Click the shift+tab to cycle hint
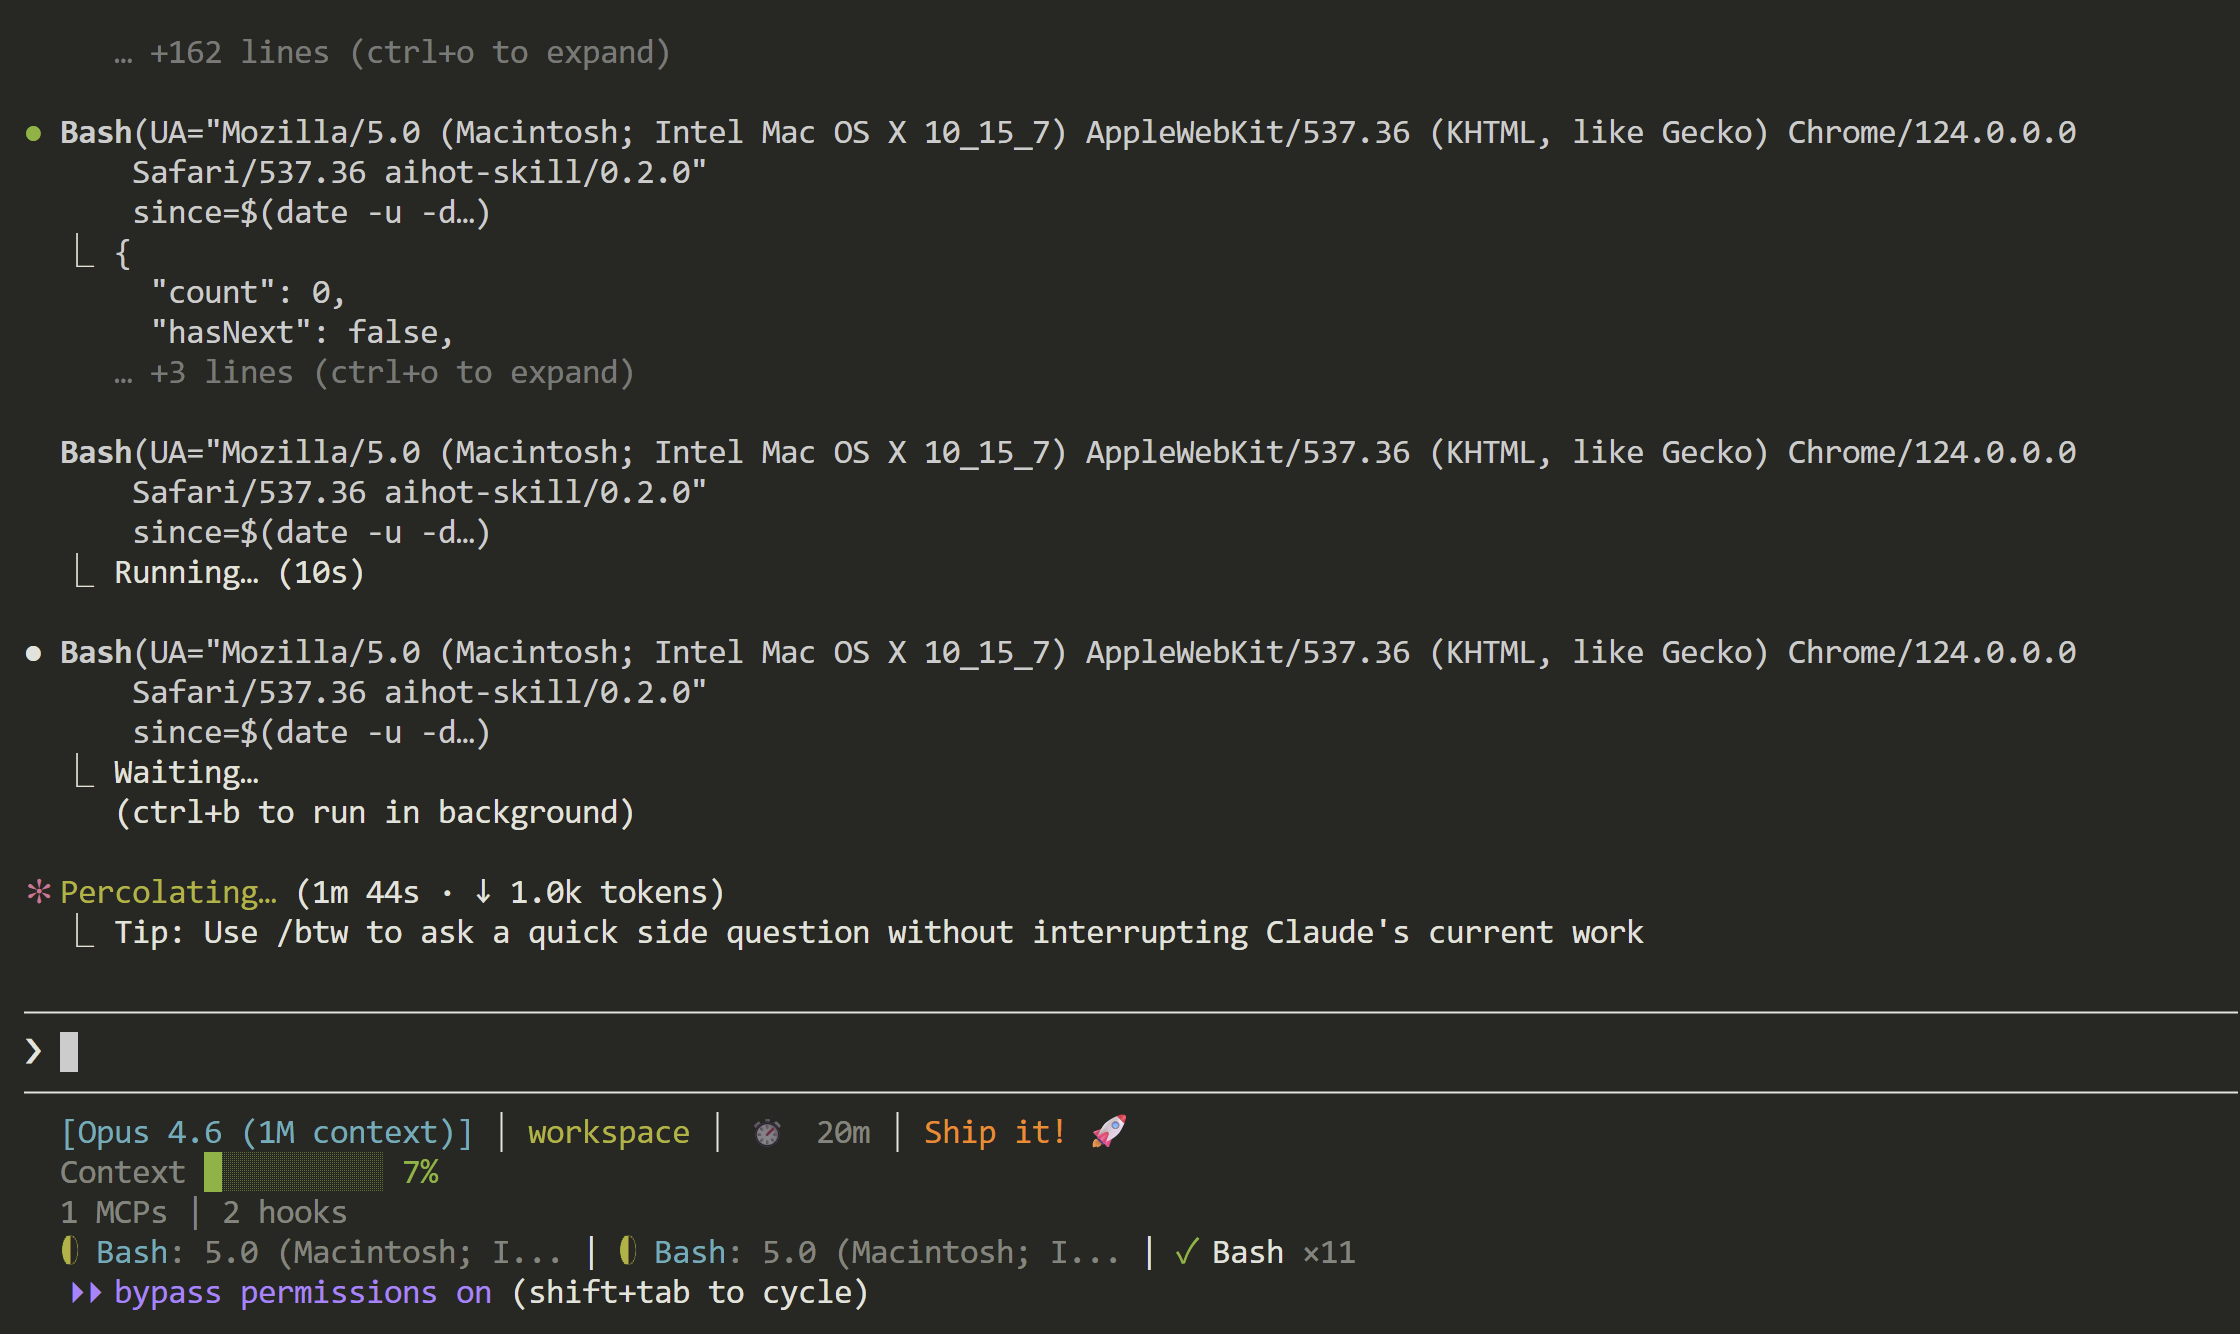 click(690, 1292)
